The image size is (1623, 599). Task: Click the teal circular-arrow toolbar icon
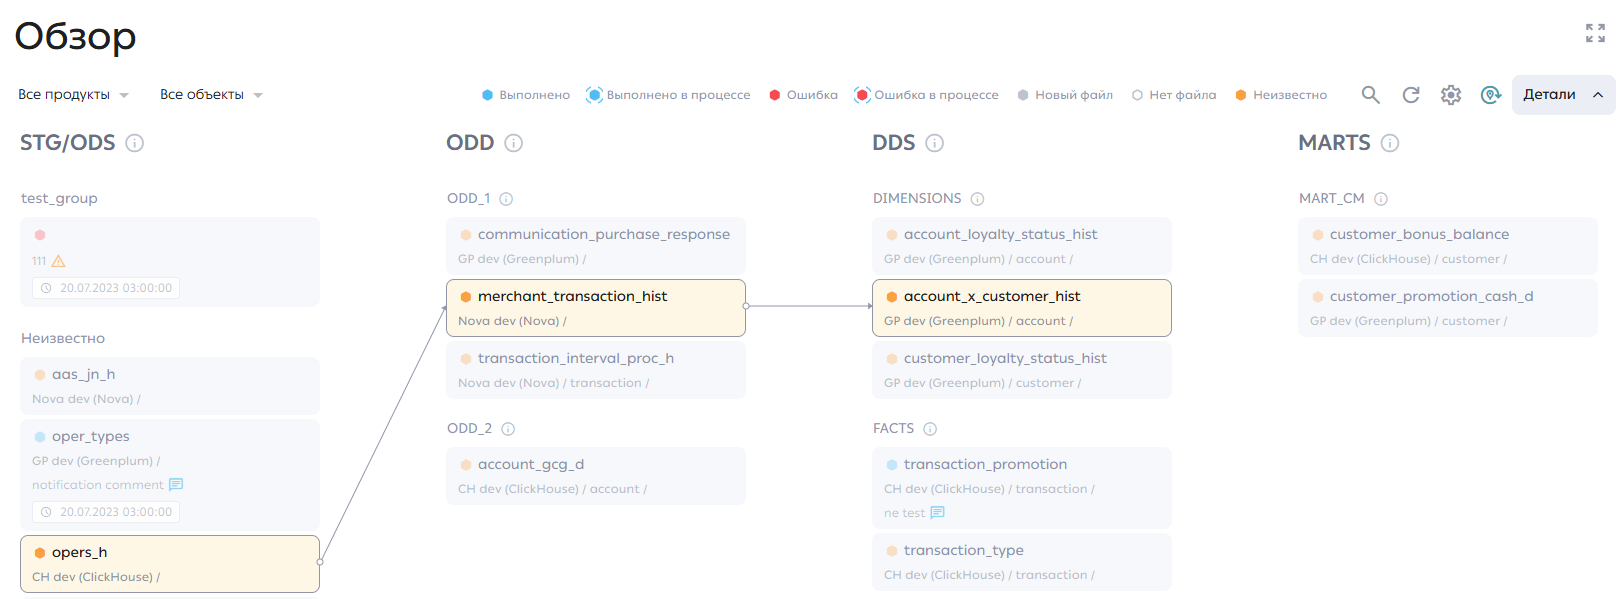pyautogui.click(x=1491, y=95)
